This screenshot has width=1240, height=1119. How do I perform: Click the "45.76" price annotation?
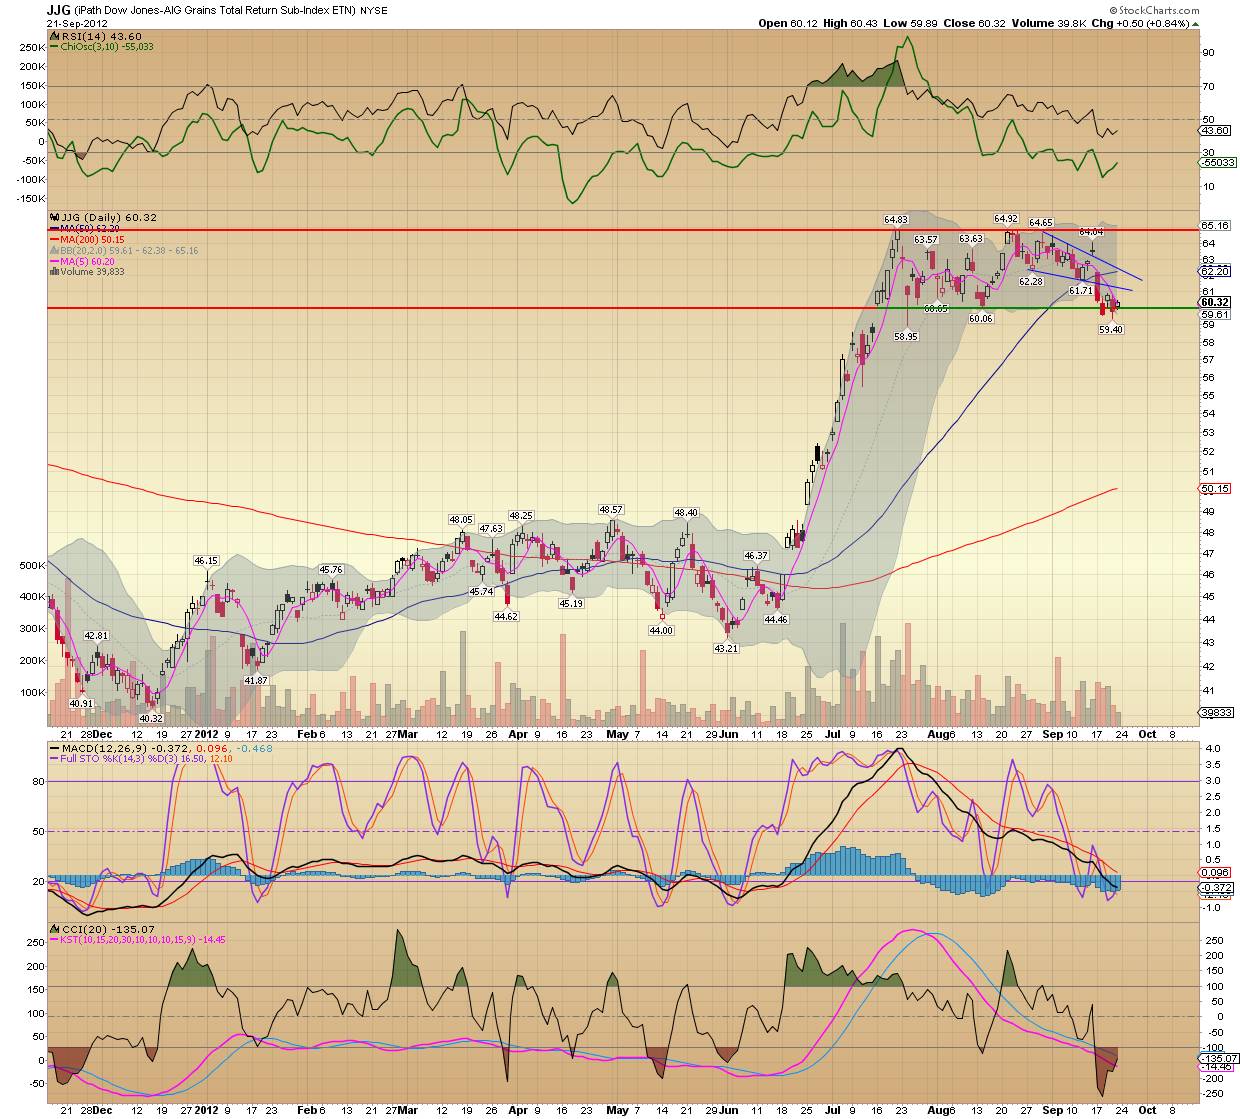pos(331,570)
